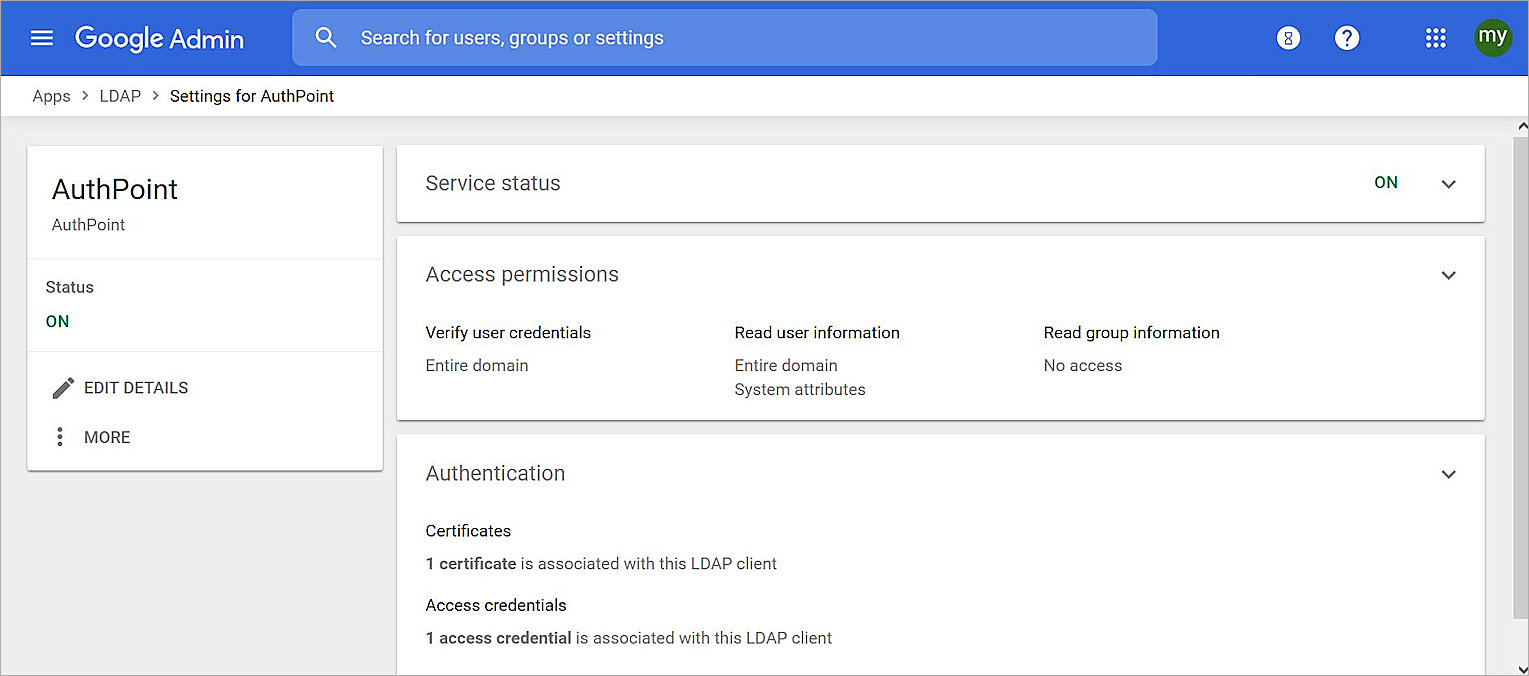The width and height of the screenshot is (1529, 676).
Task: Navigate to LDAP via breadcrumb
Action: 120,96
